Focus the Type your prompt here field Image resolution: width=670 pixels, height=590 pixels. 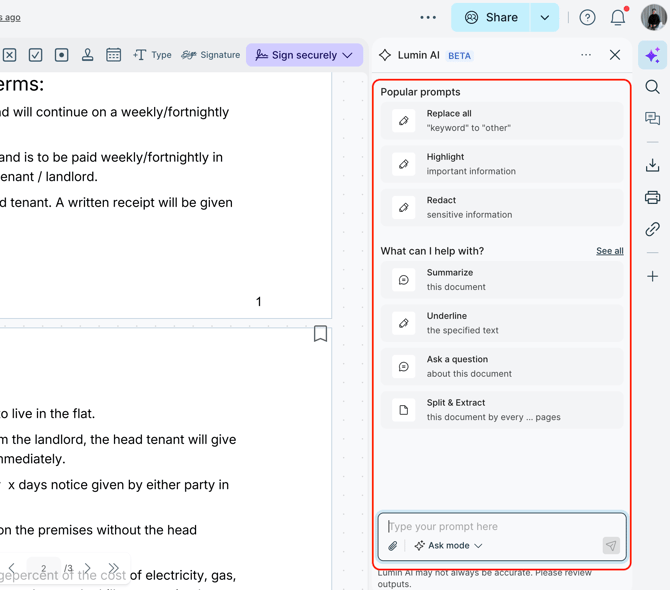[x=502, y=526]
